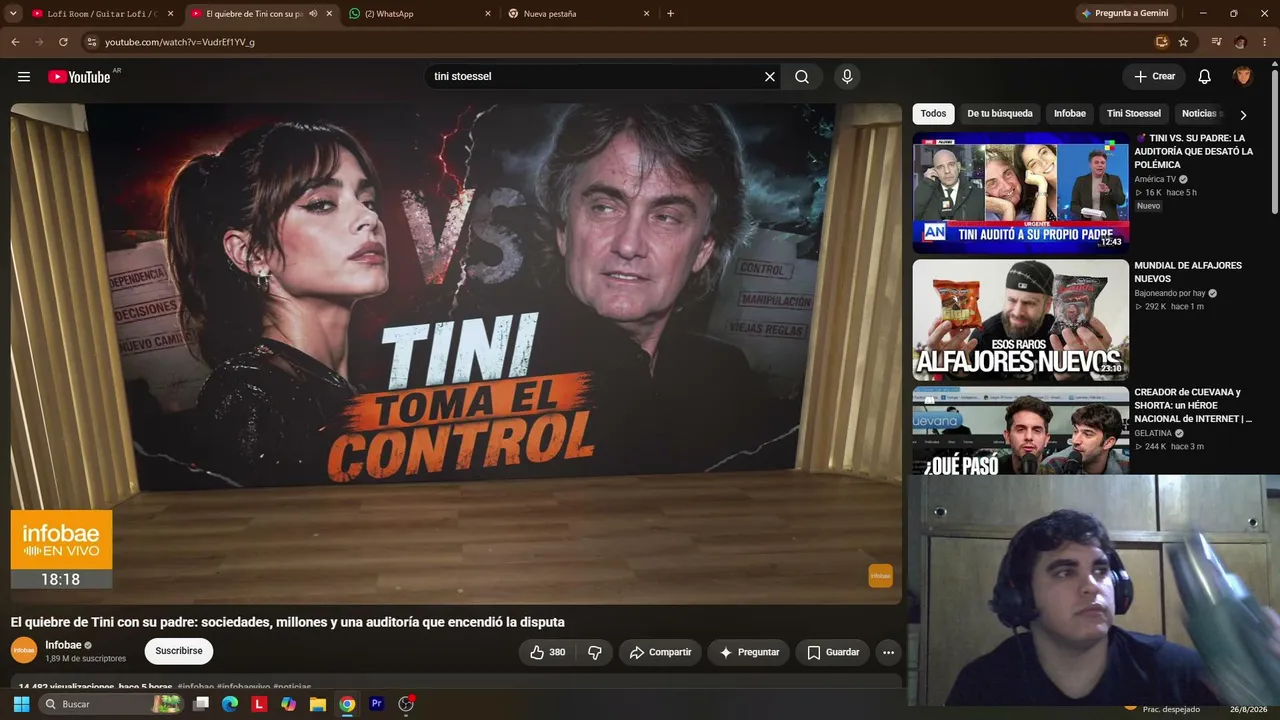Click the video player to pause
The image size is (1280, 720).
point(456,353)
